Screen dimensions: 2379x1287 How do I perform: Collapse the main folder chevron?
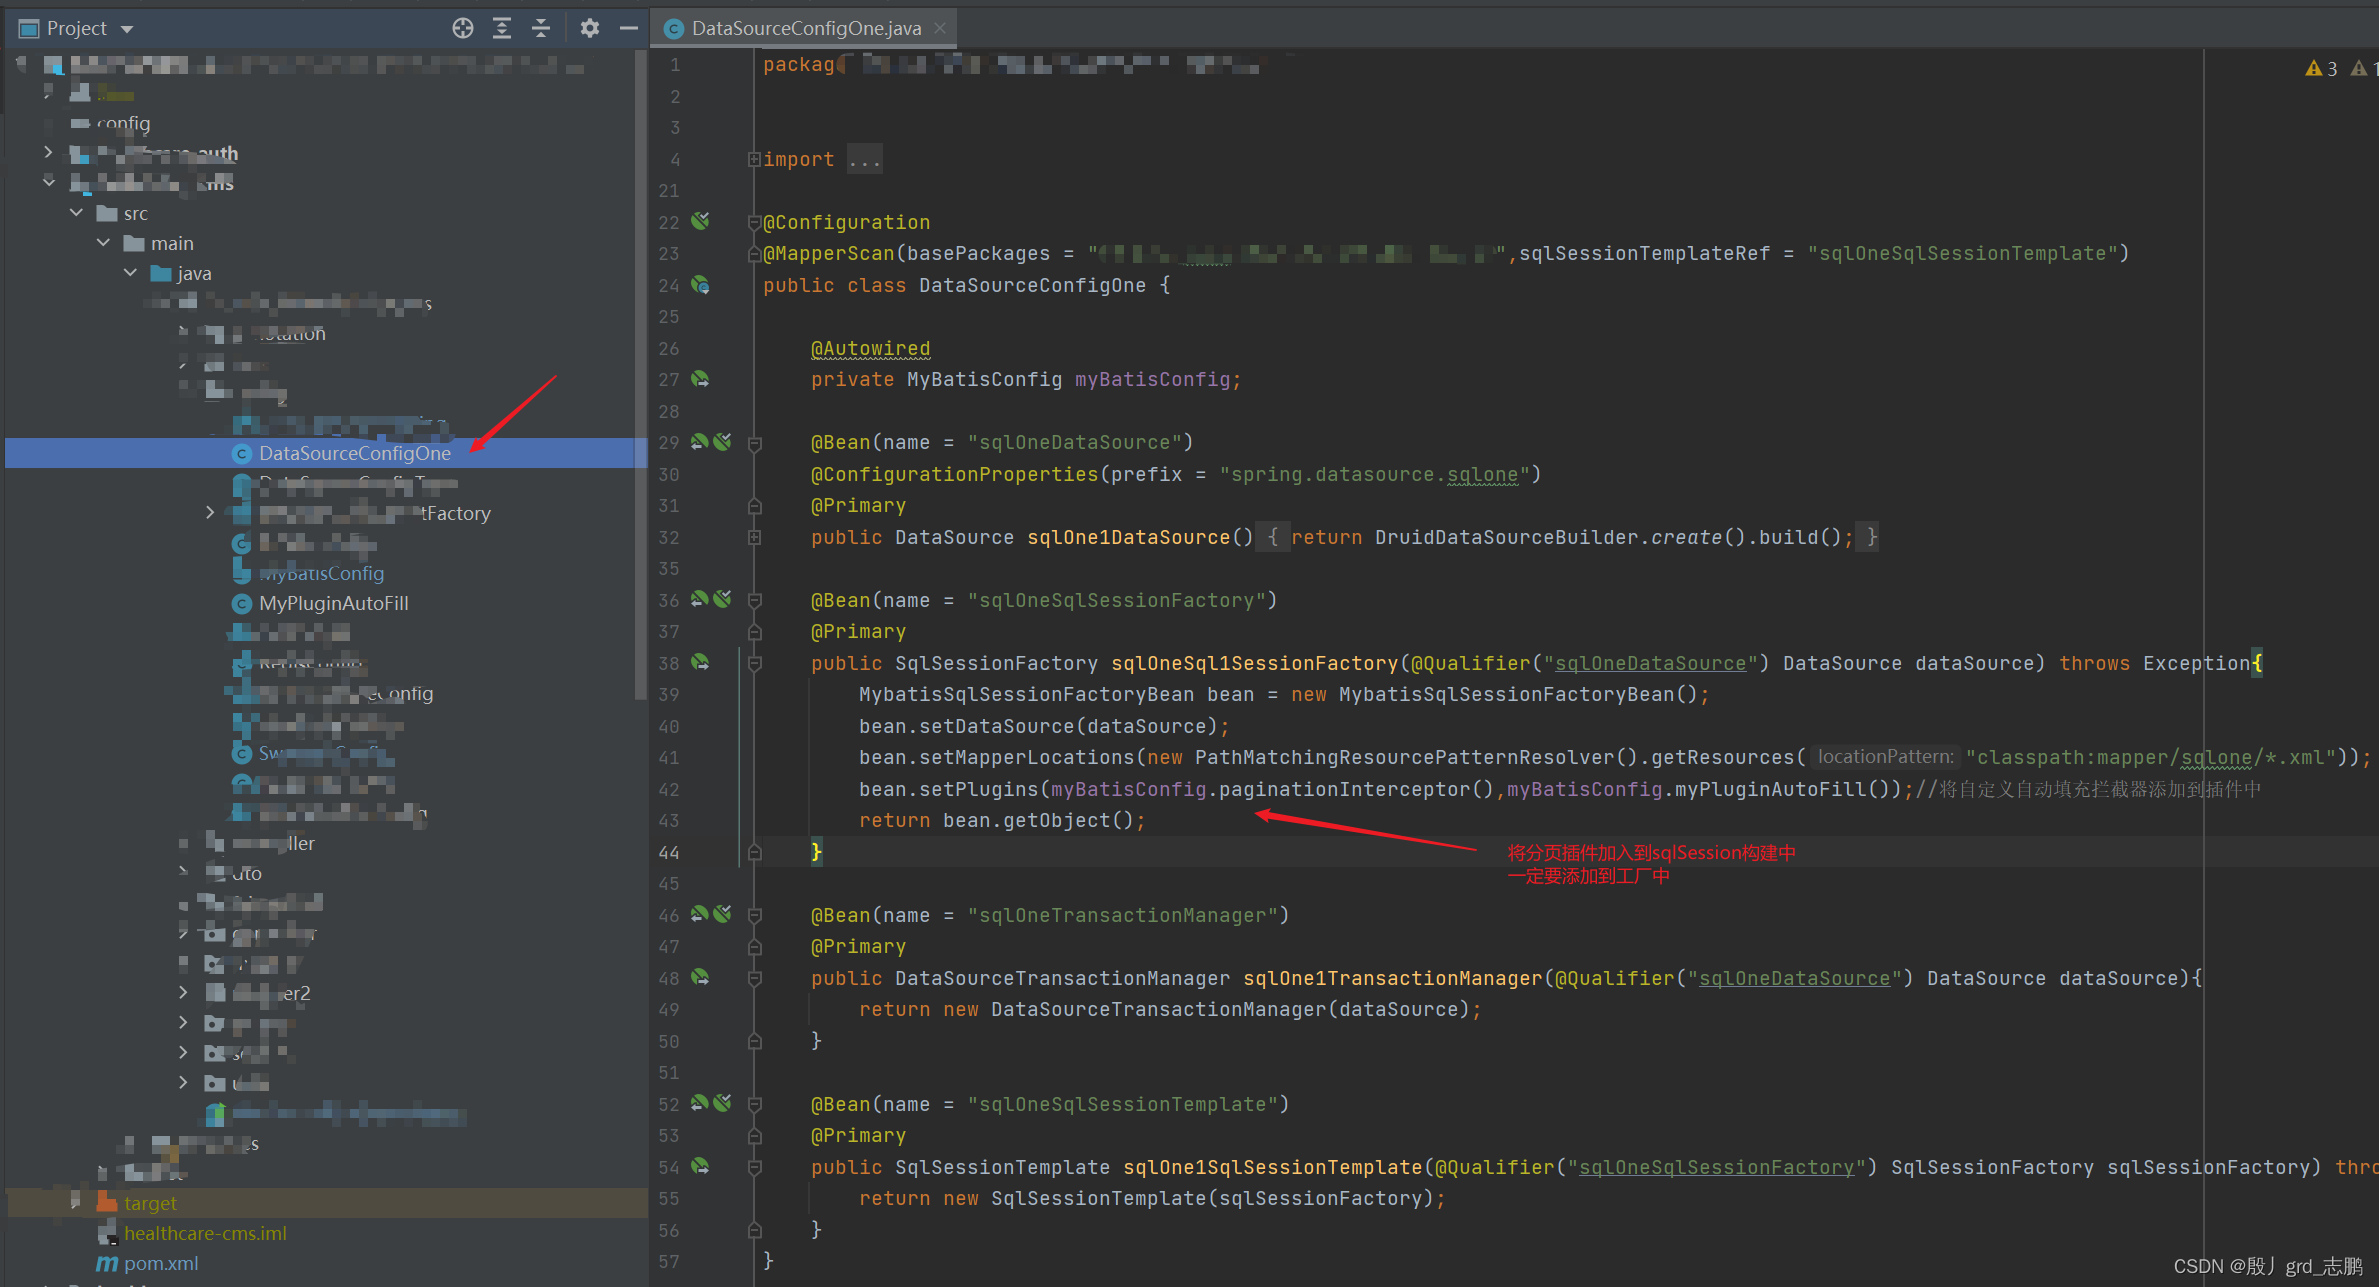[104, 243]
